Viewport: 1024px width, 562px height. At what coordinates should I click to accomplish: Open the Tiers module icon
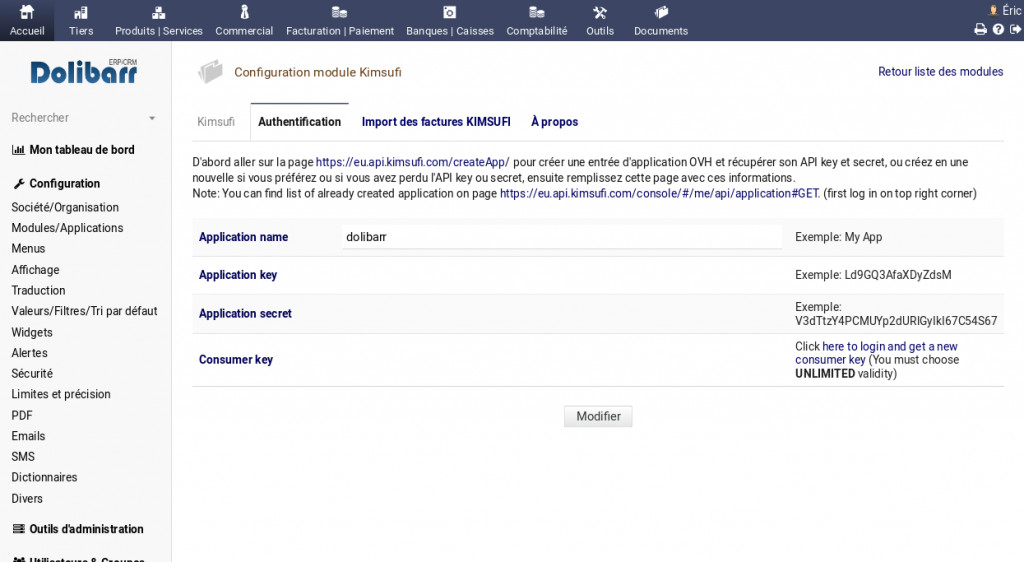[x=81, y=13]
